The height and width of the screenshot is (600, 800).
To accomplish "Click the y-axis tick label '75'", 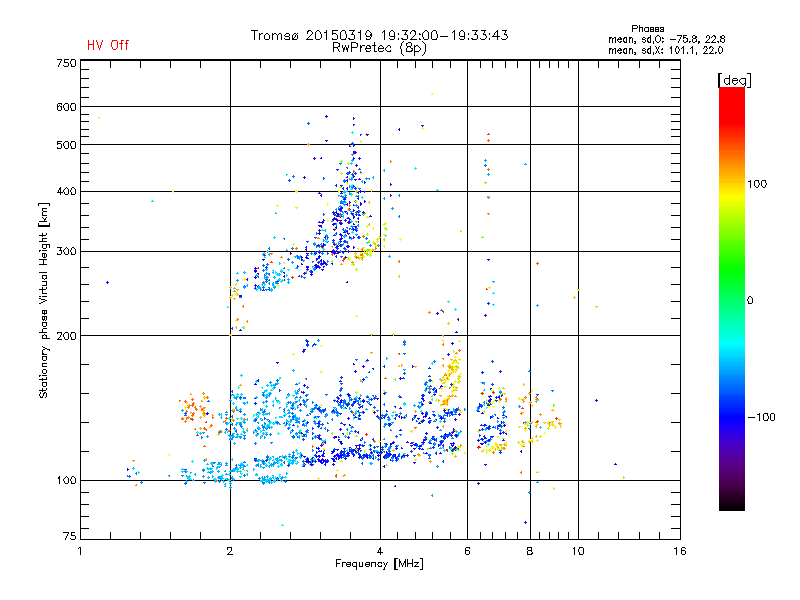I will click(x=70, y=536).
